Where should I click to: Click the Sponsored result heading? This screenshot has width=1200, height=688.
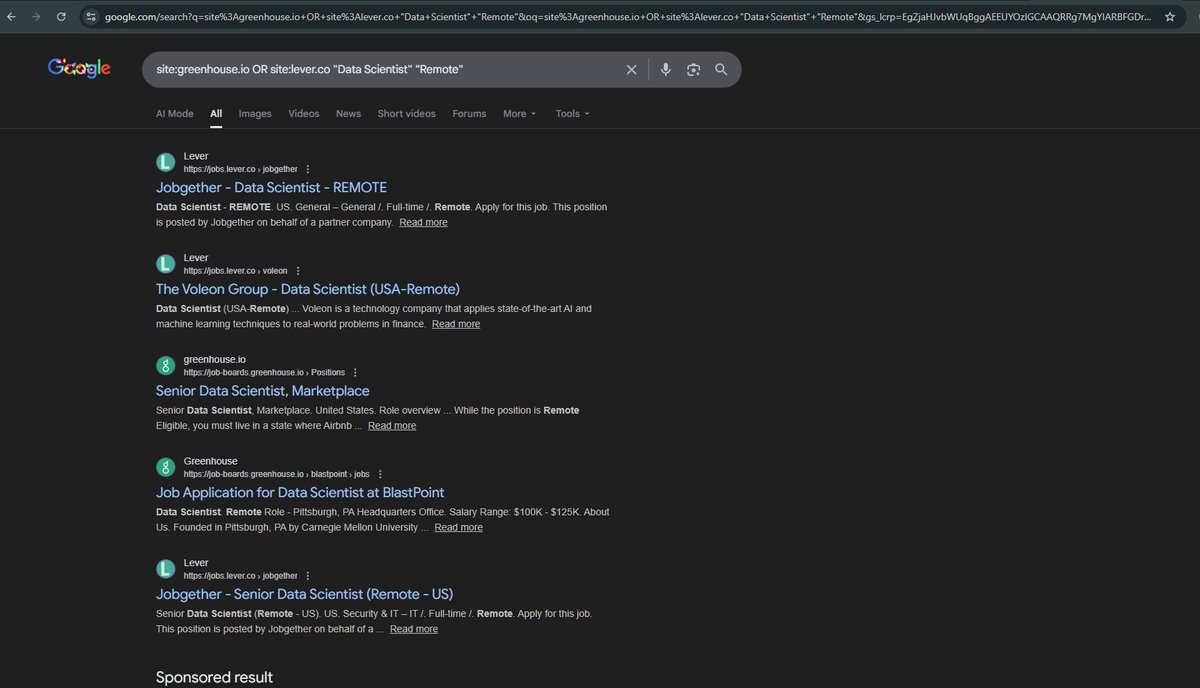(214, 677)
